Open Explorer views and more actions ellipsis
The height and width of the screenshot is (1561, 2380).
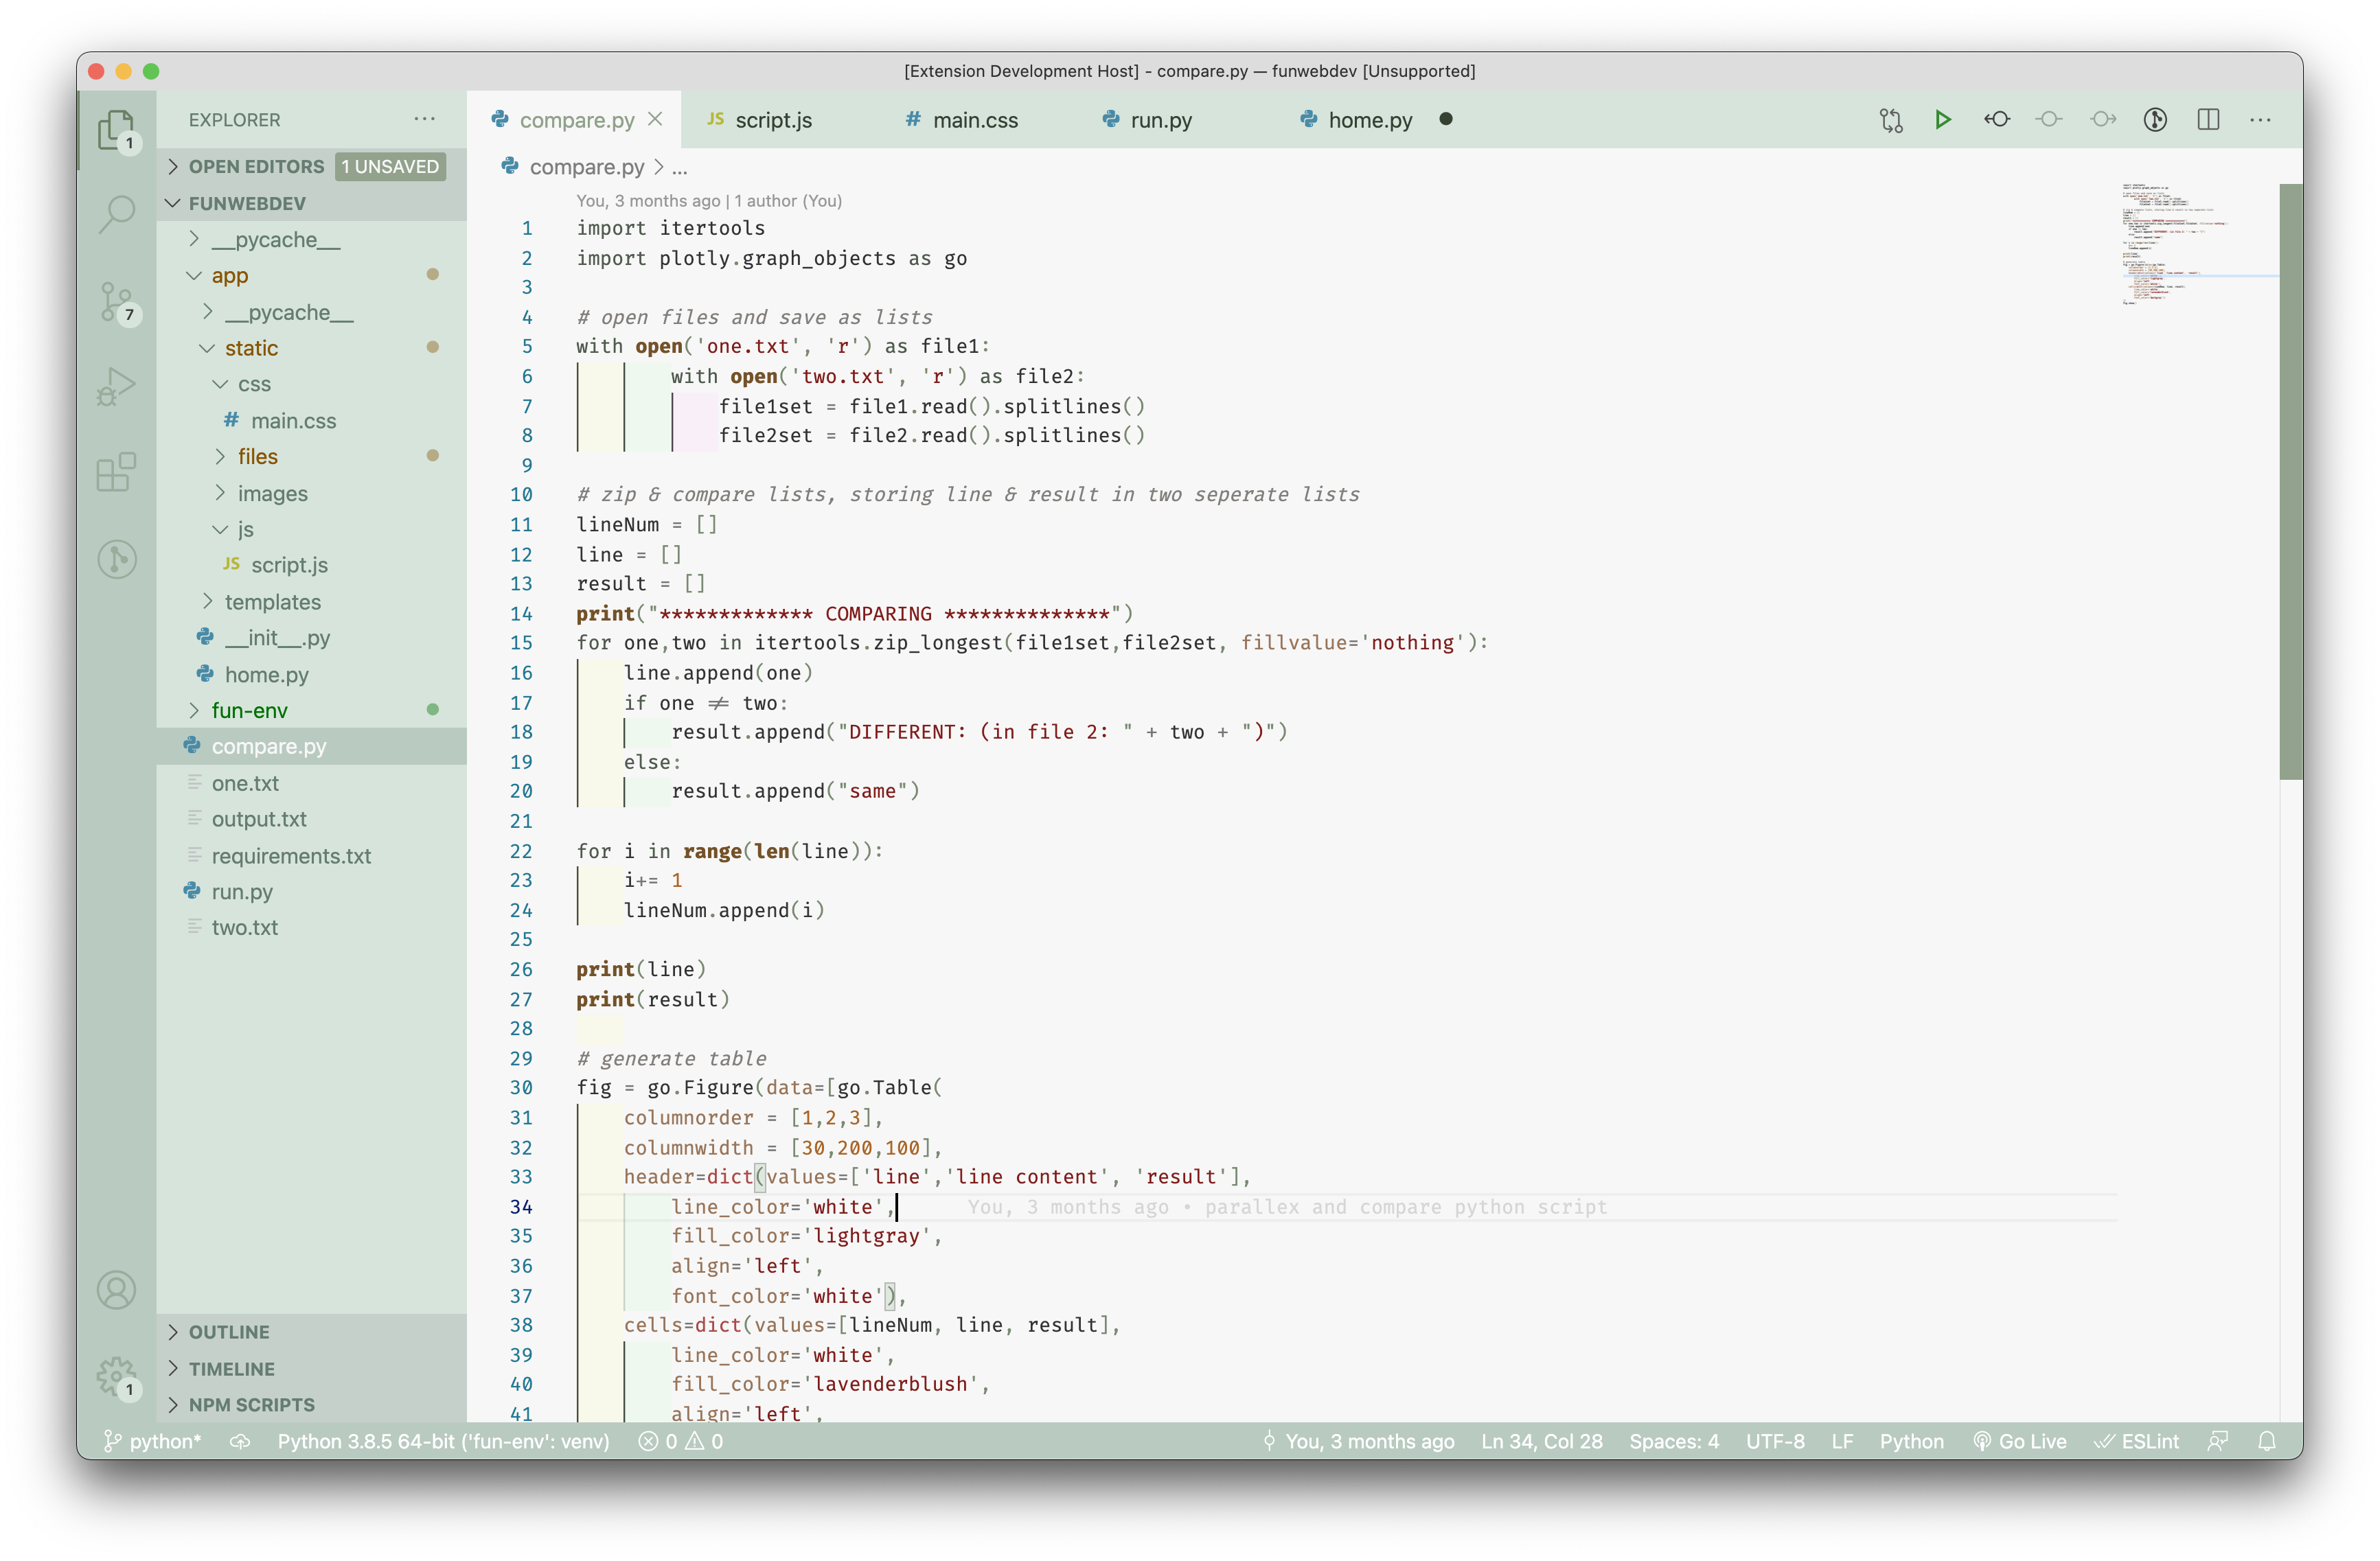pos(425,119)
